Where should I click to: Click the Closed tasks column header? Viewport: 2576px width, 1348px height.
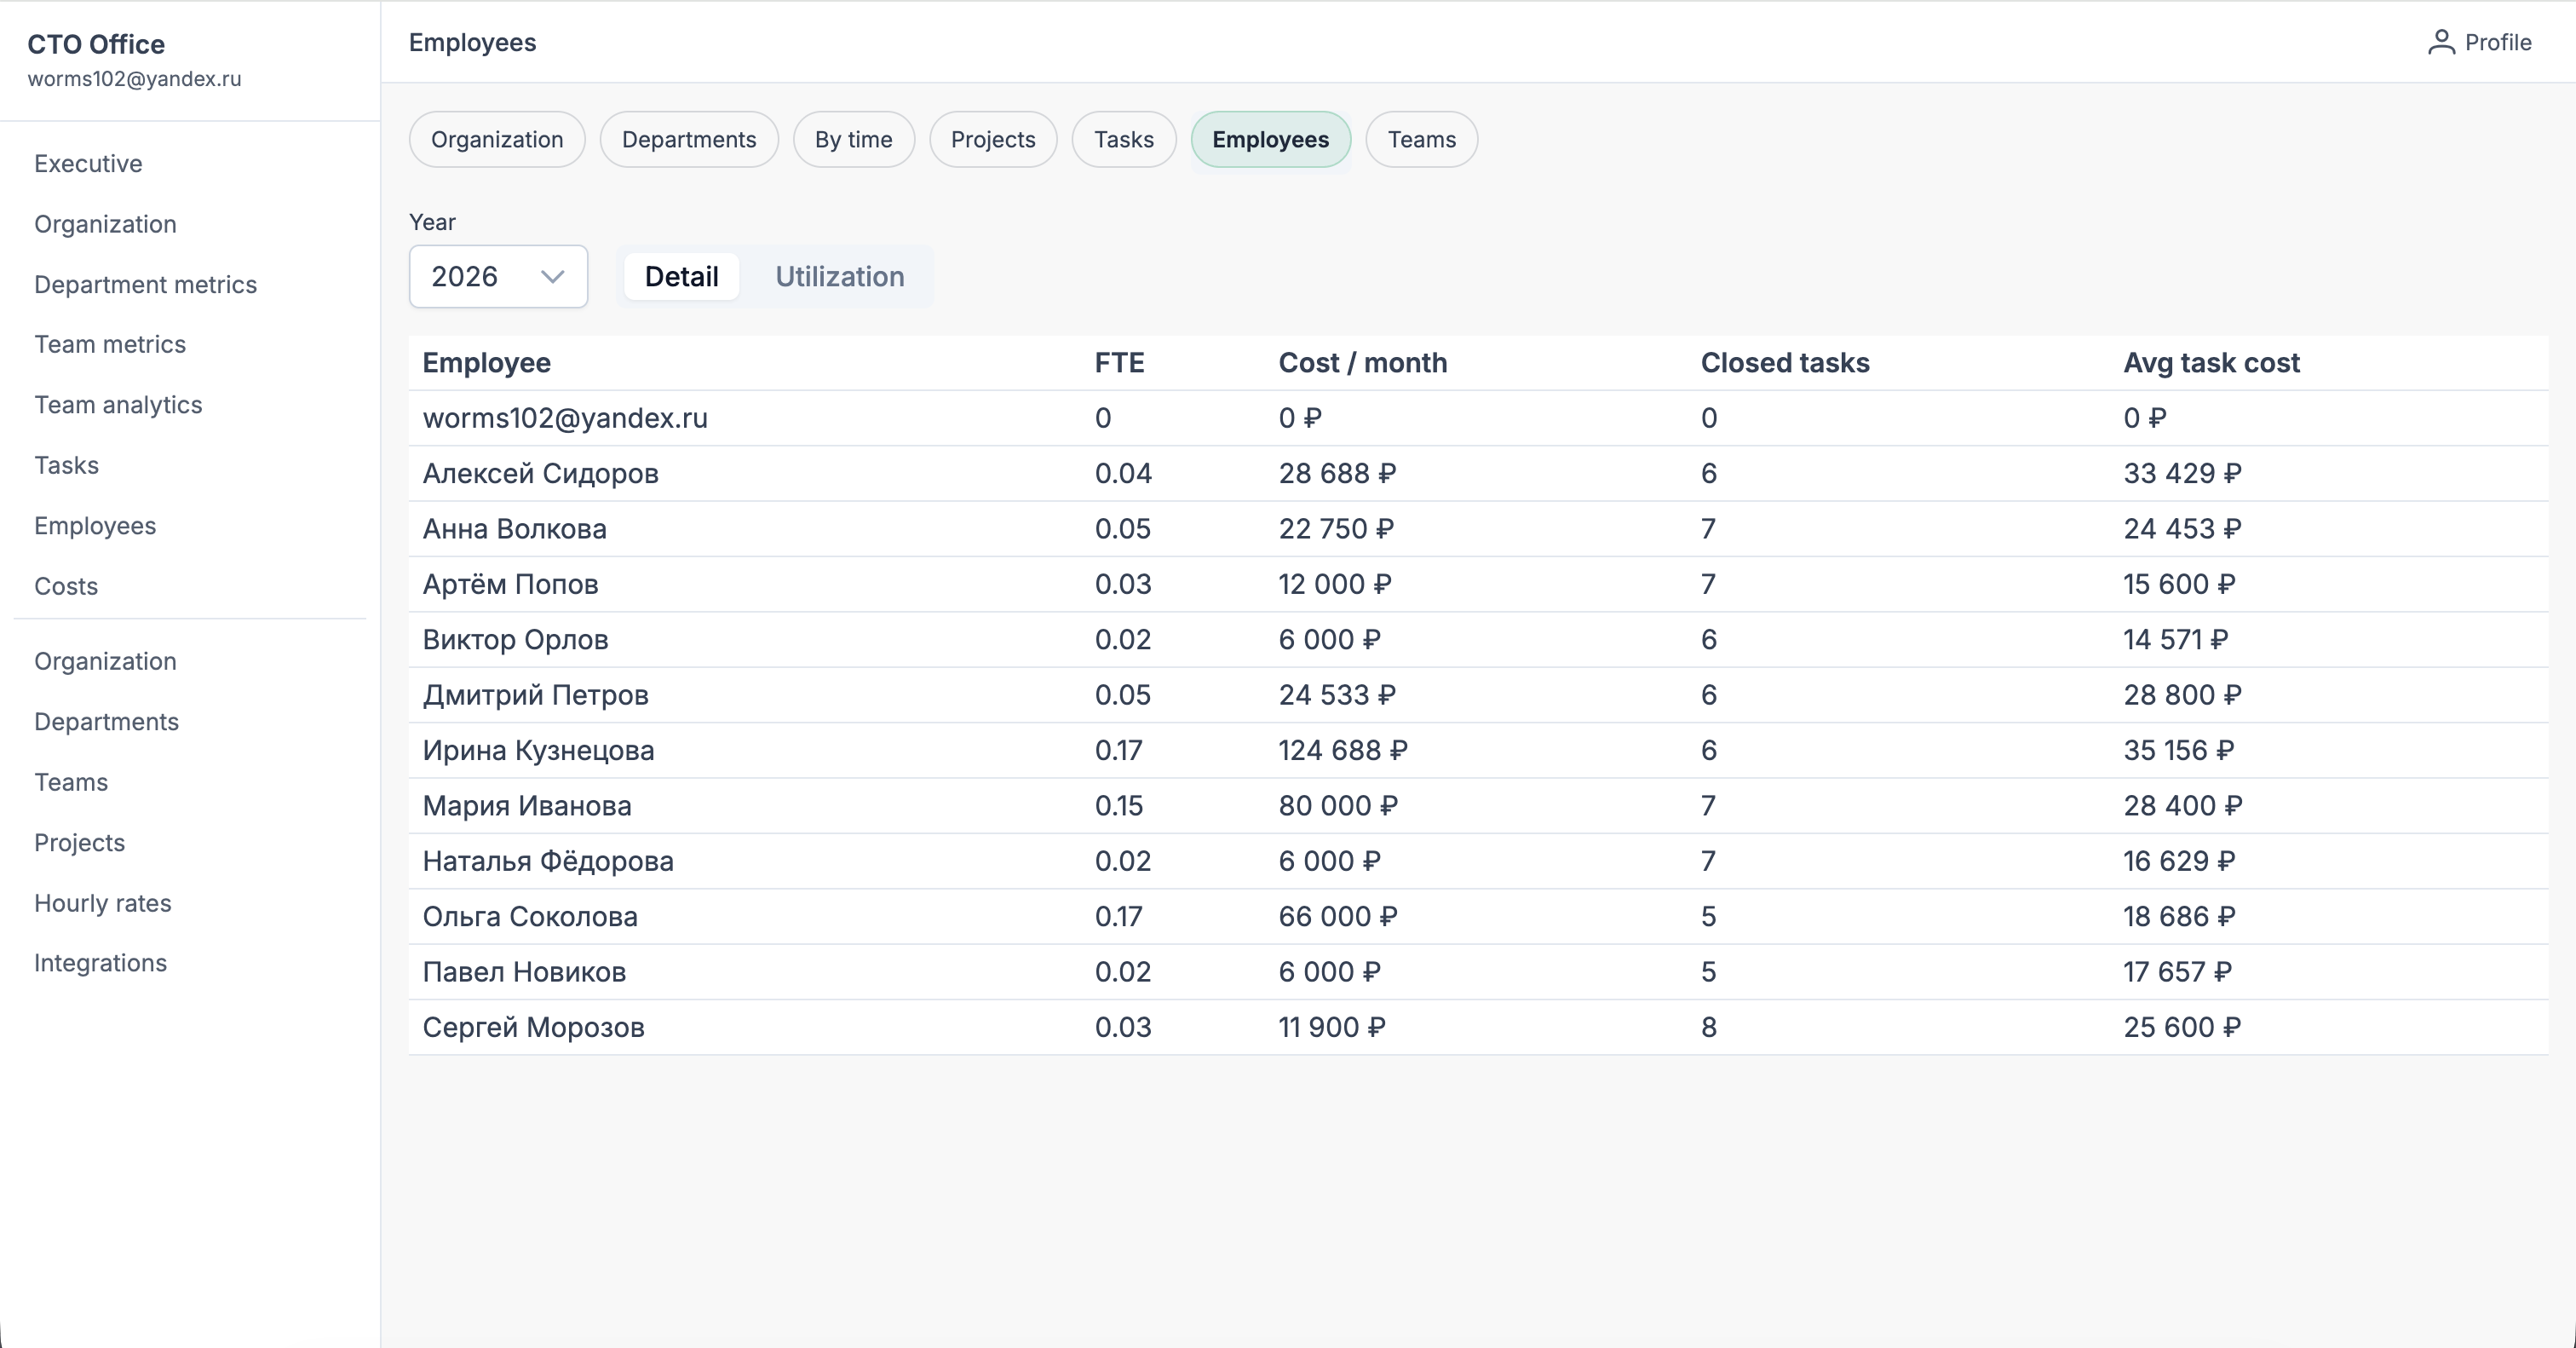(x=1785, y=363)
